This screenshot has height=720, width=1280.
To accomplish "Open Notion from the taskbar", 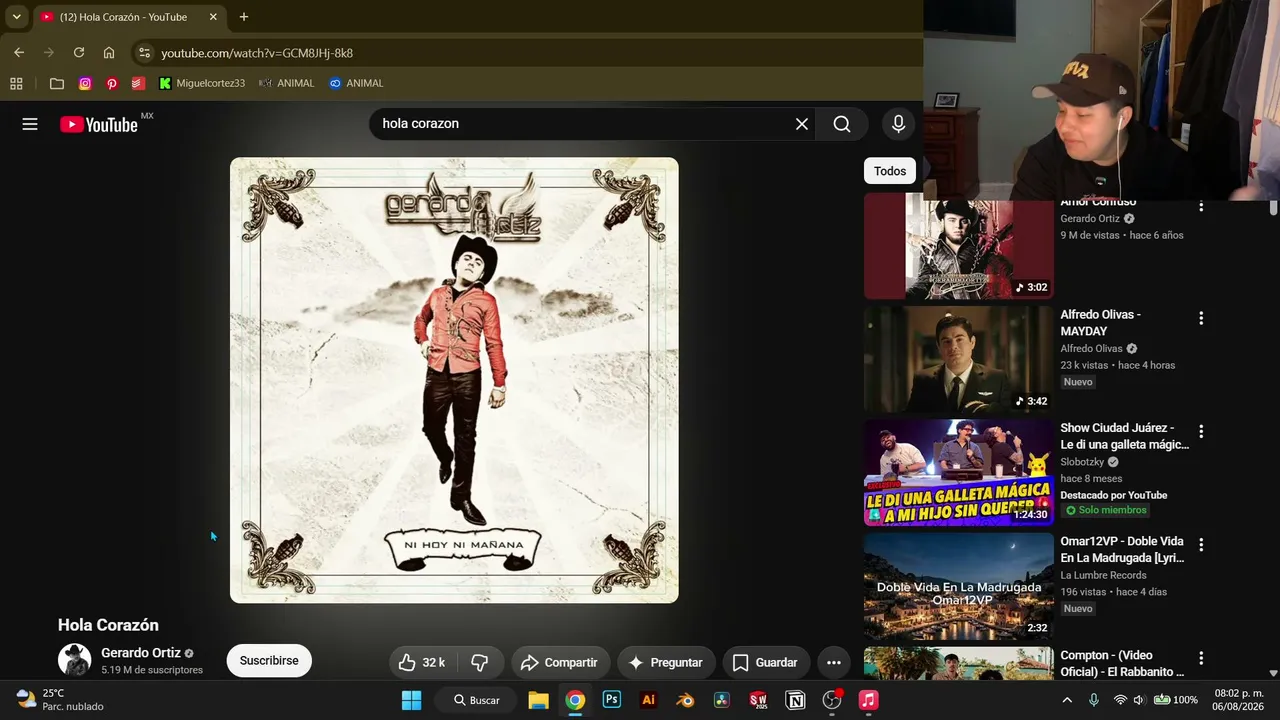I will click(795, 700).
